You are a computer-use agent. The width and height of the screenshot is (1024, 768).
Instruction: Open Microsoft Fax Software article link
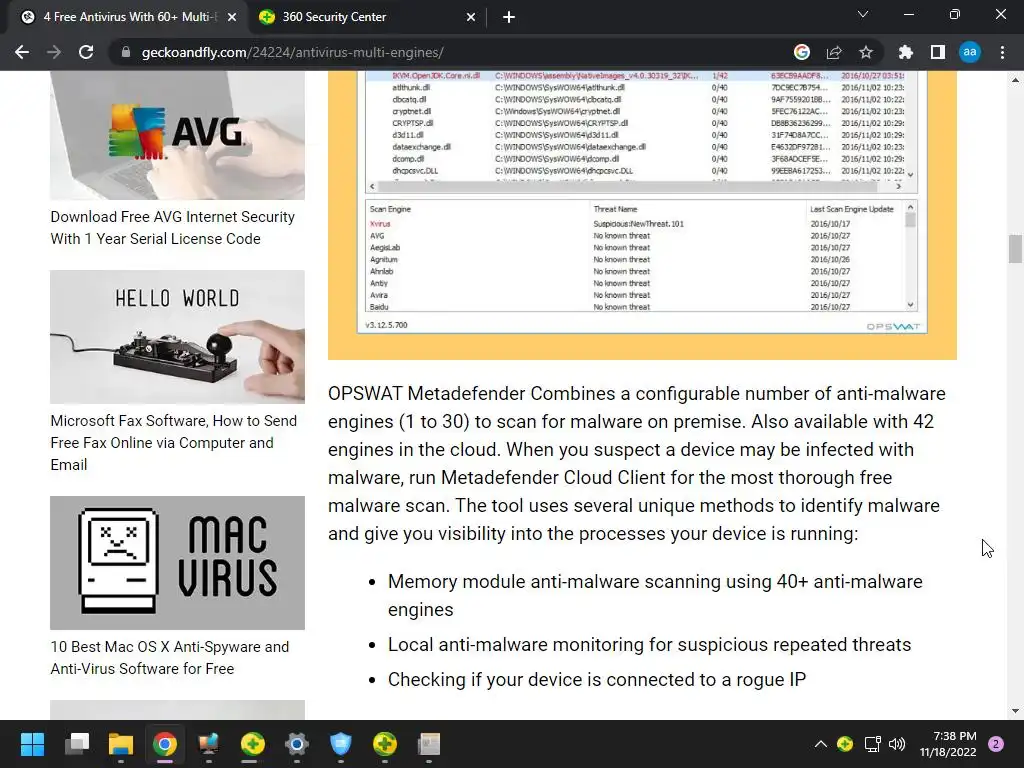(174, 442)
